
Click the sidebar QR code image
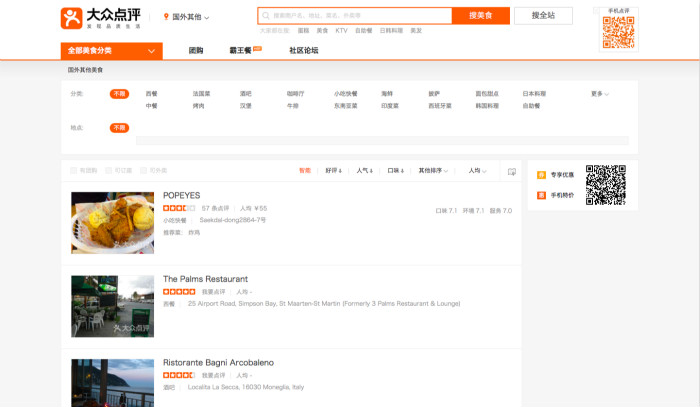tap(605, 185)
